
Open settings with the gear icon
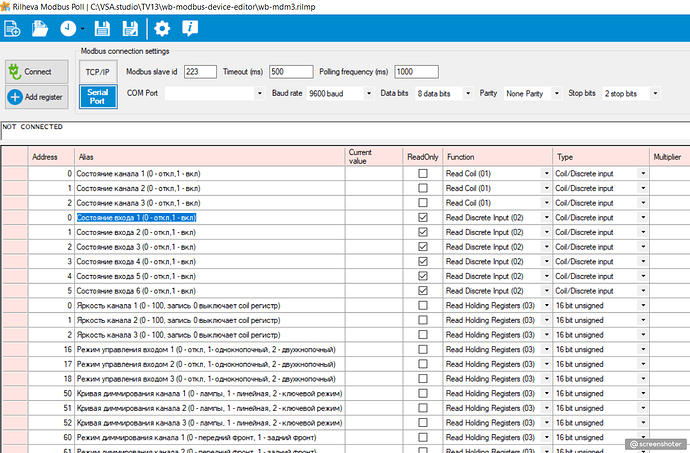click(x=162, y=29)
